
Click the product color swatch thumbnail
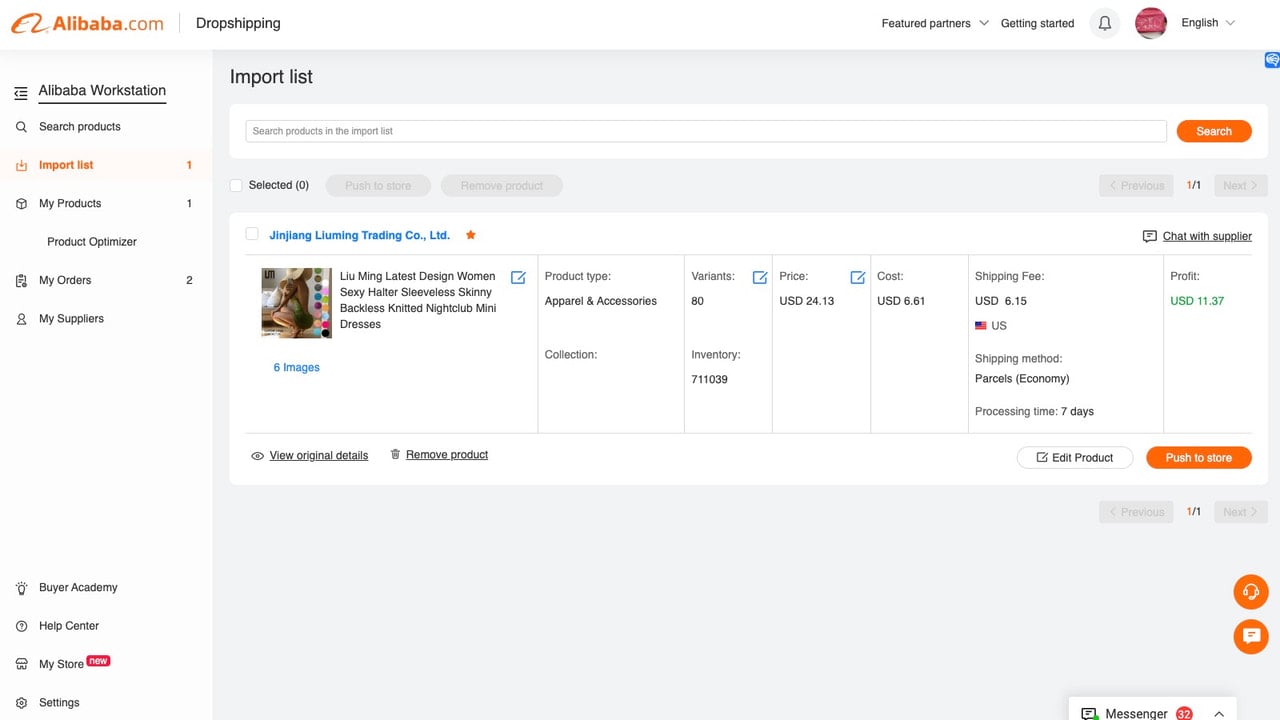pos(297,303)
